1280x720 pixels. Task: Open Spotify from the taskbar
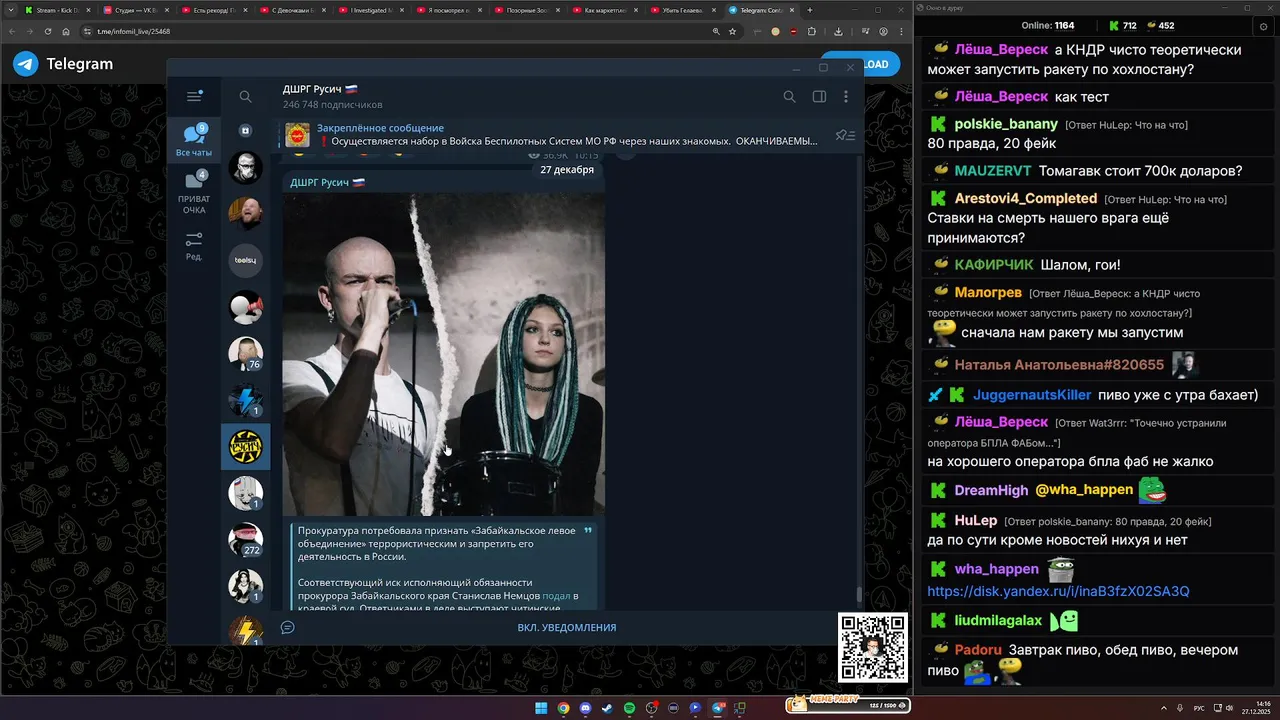click(x=629, y=708)
